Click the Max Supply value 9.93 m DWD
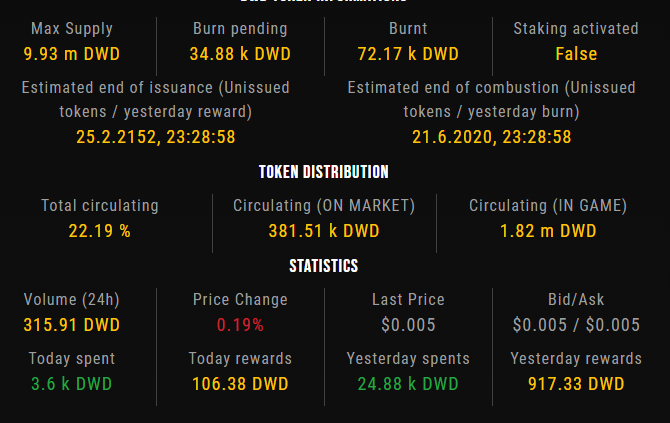 tap(72, 53)
